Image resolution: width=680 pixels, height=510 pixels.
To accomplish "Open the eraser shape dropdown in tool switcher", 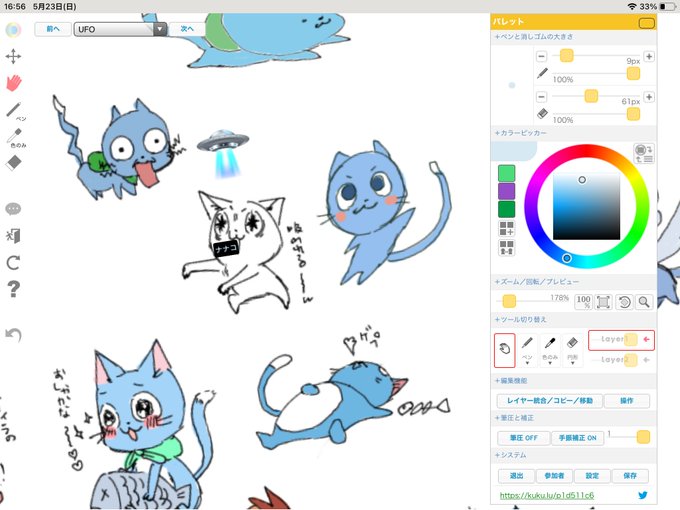I will 572,350.
